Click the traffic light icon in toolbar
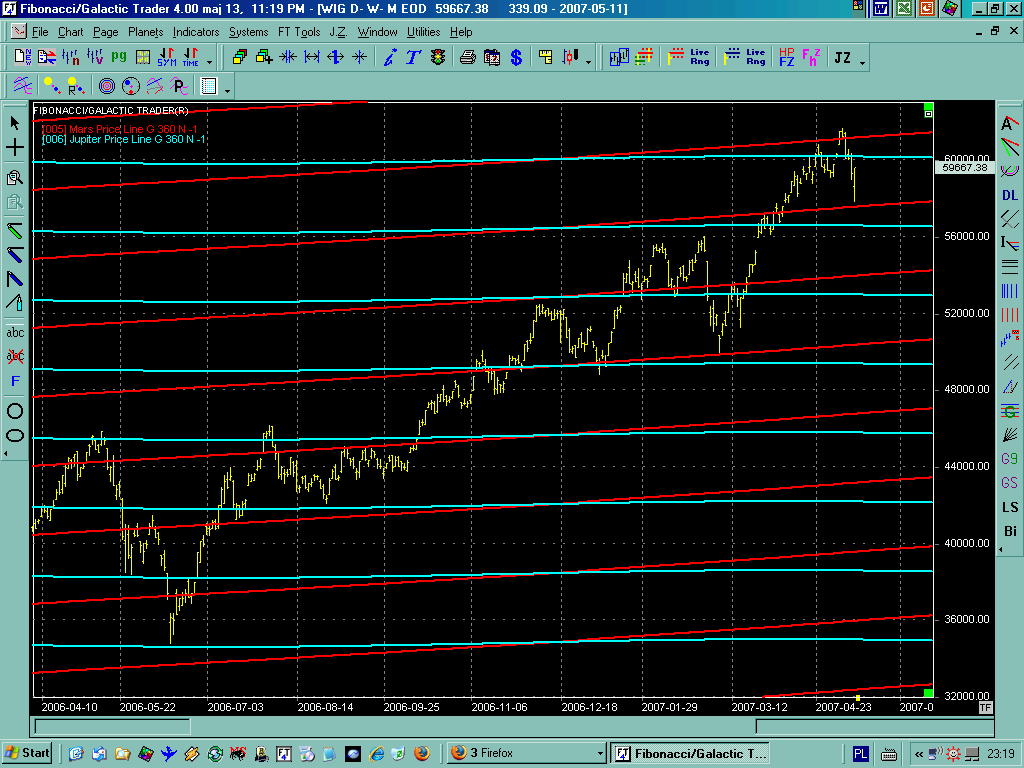The height and width of the screenshot is (768, 1024). [438, 58]
